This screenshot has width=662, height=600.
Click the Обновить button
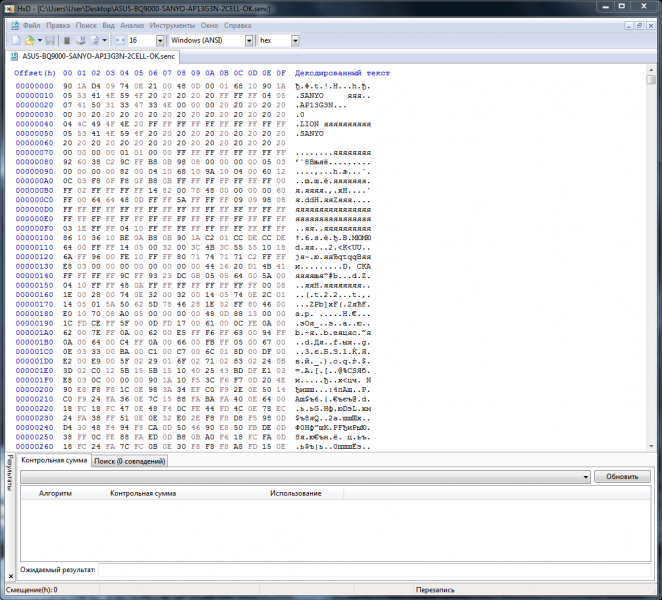point(622,476)
